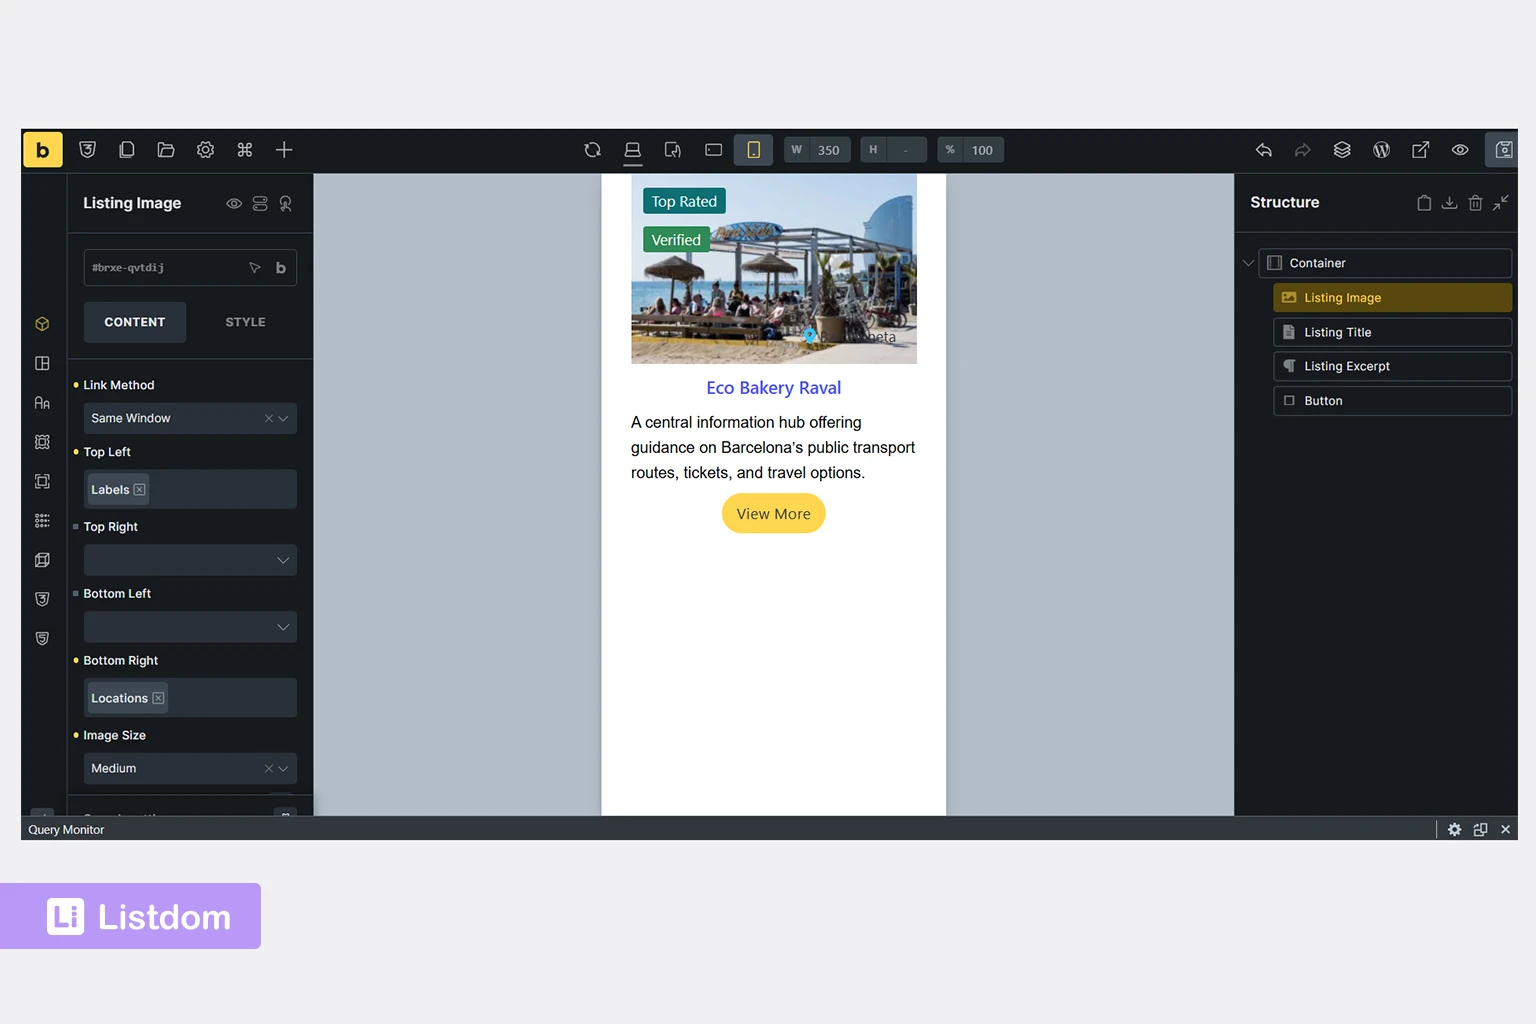Click the Bricks logo in top toolbar
This screenshot has height=1024, width=1536.
[42, 150]
